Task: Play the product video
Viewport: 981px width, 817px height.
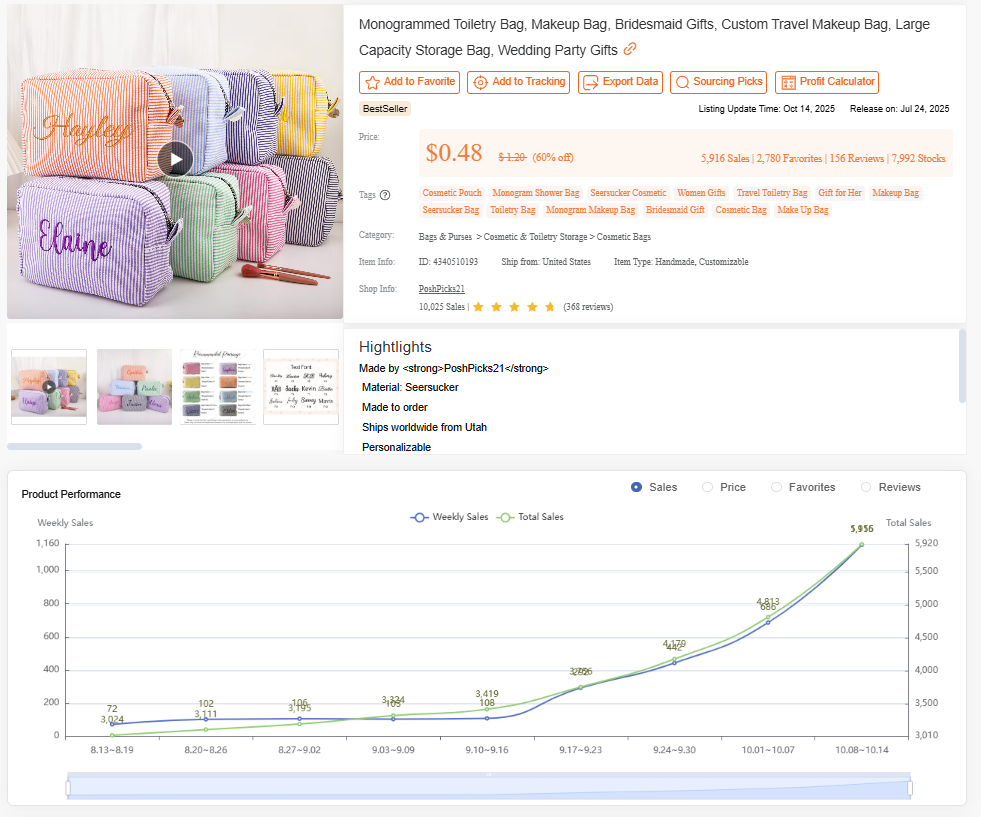Action: [175, 159]
